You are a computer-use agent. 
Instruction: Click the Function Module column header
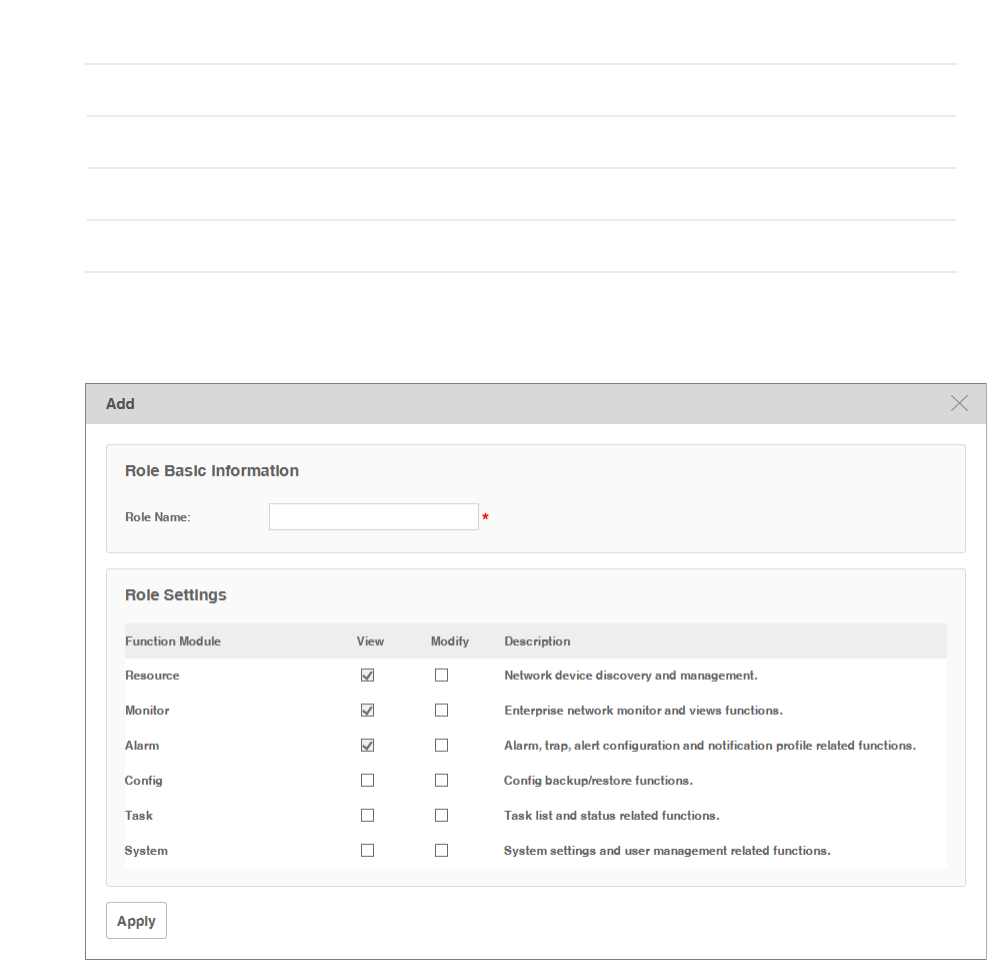point(172,641)
